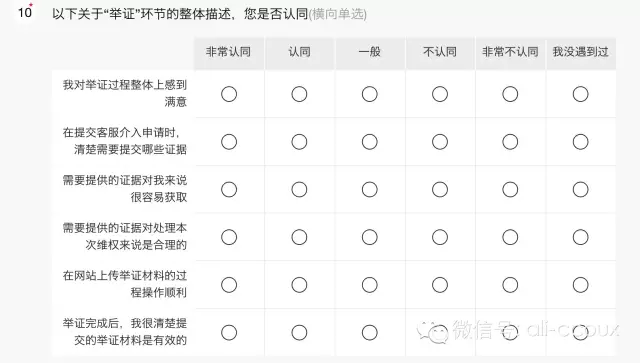Mark 不认同 for 清楚需要提交哪些证据 row
This screenshot has height=363, width=640.
[440, 142]
